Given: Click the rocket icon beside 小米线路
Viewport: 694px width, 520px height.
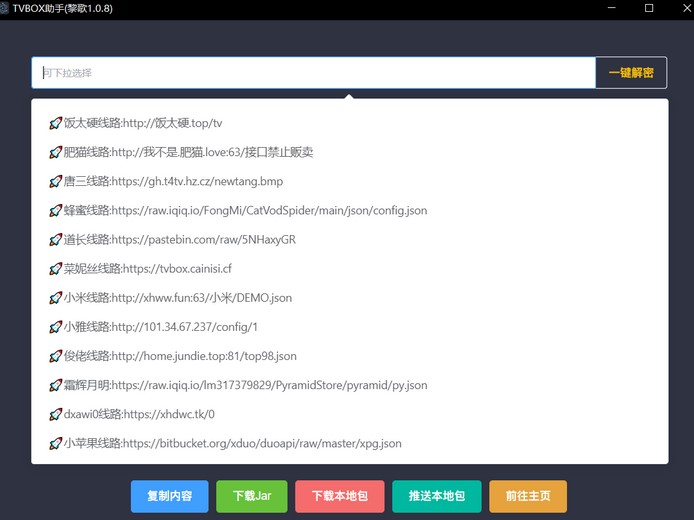Looking at the screenshot, I should 55,298.
